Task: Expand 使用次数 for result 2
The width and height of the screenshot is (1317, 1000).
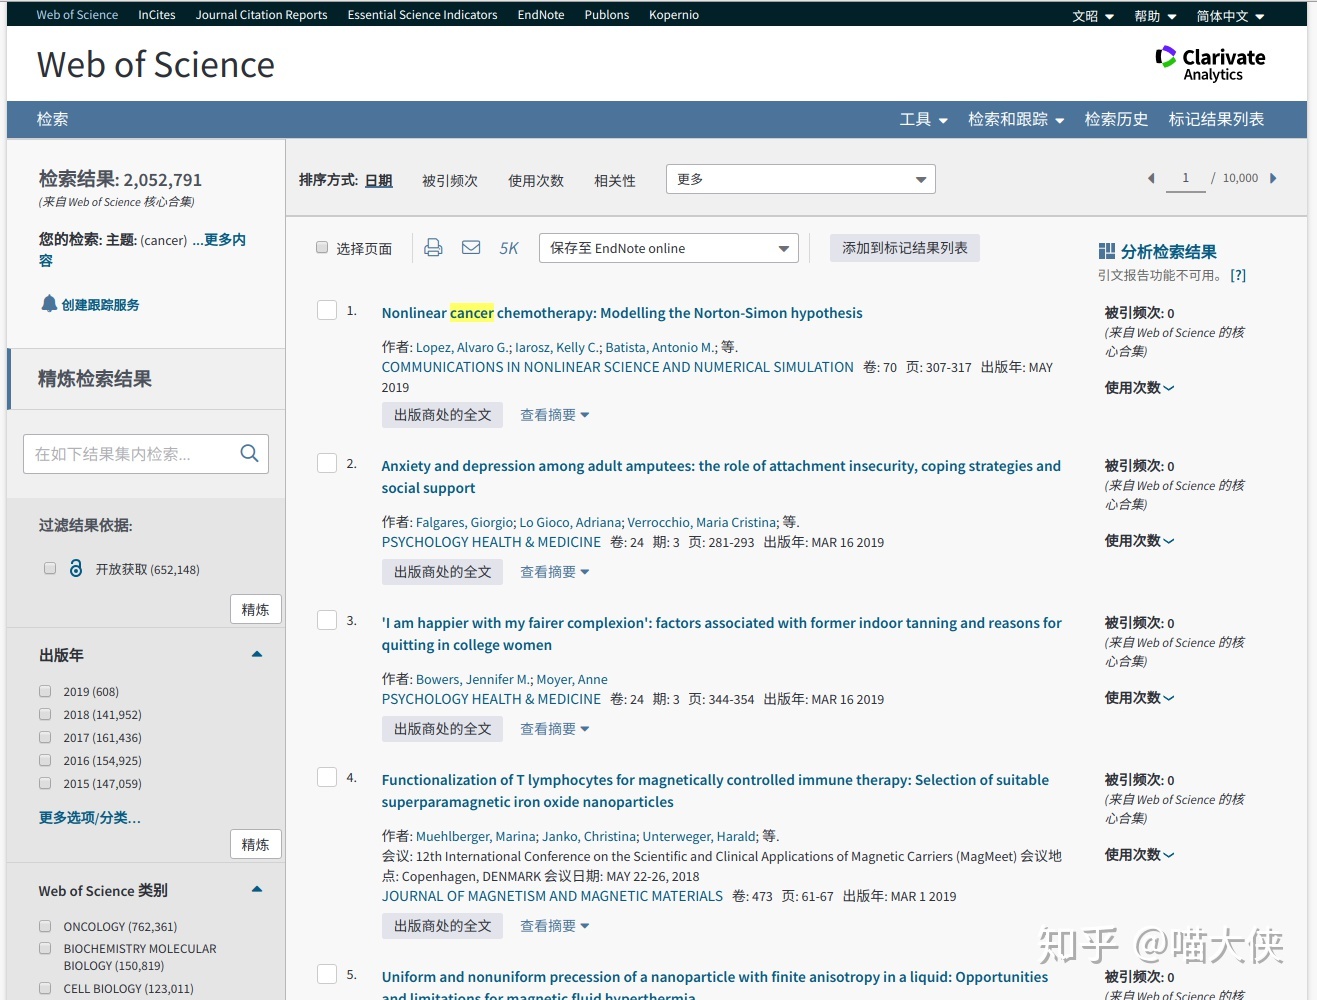Action: [x=1139, y=540]
